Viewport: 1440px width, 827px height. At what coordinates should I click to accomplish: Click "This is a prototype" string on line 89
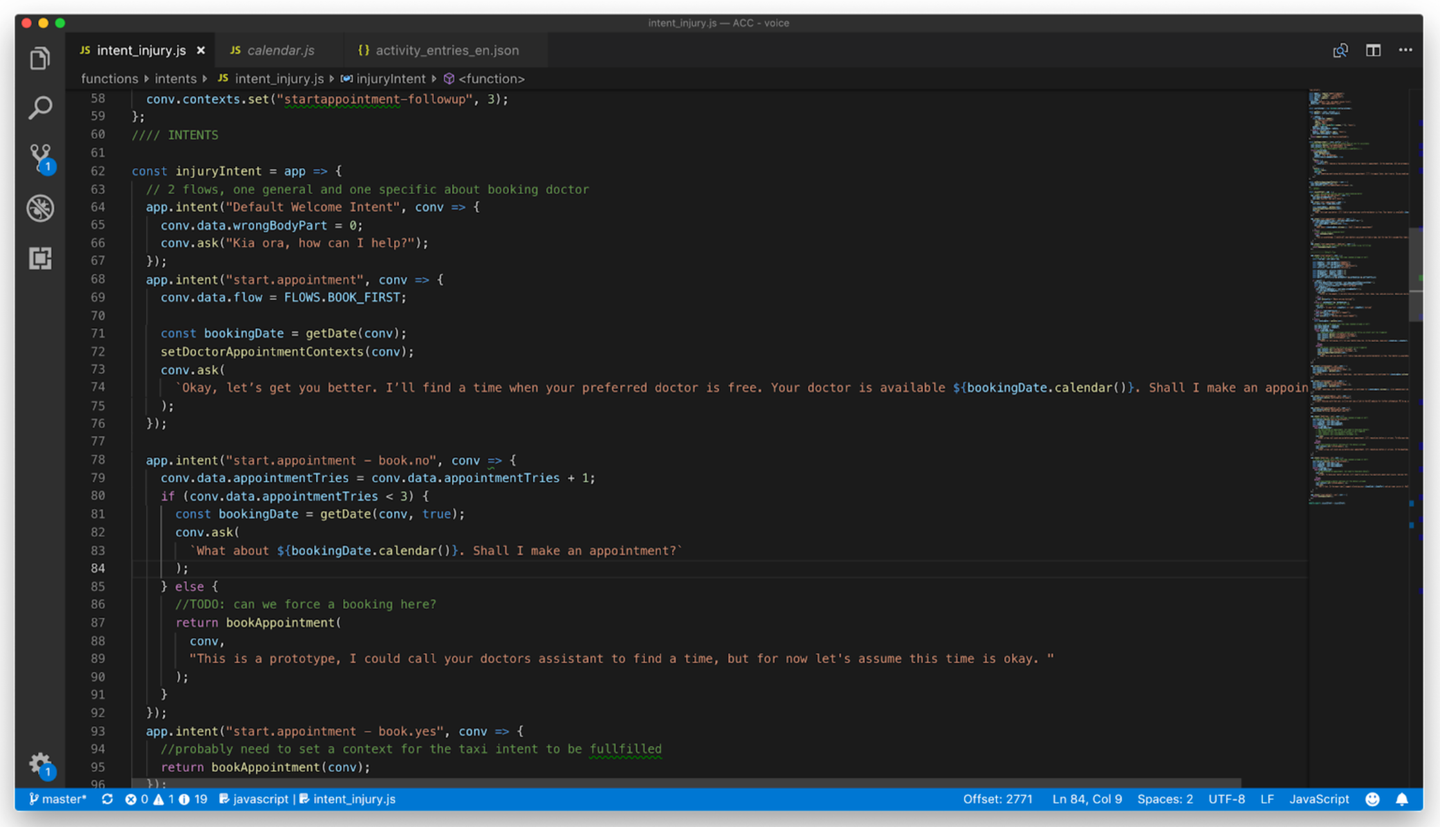coord(622,659)
